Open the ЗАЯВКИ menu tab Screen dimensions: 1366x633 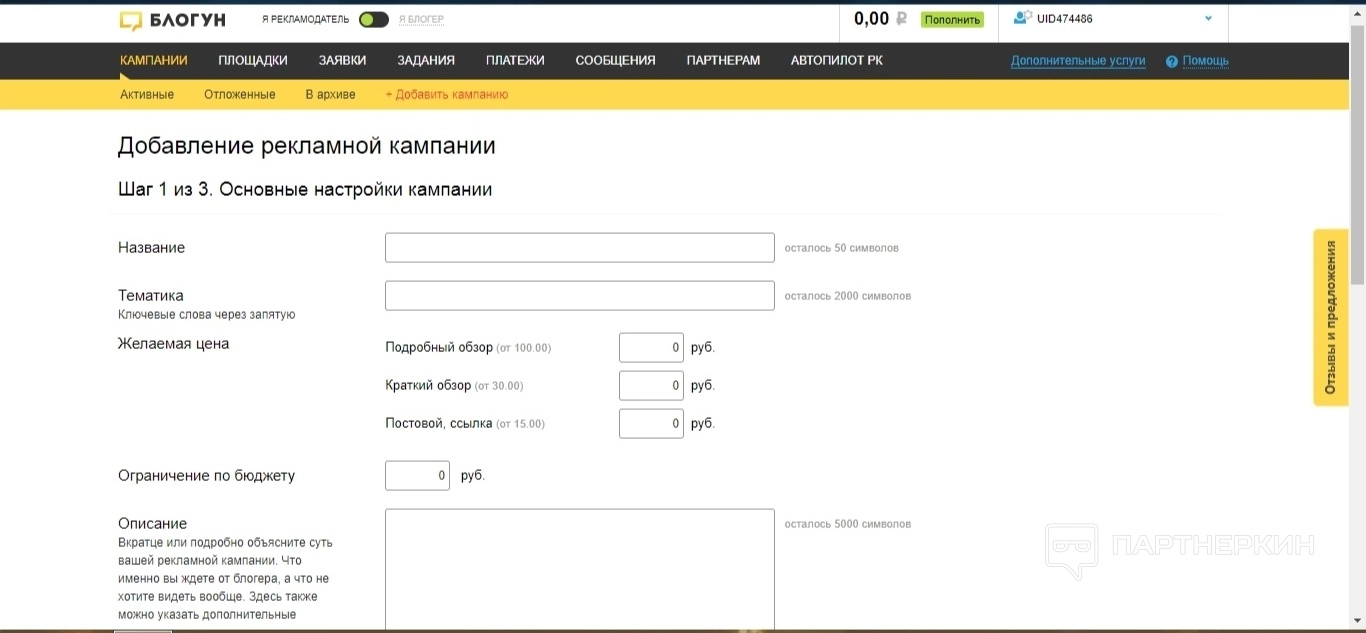point(342,60)
